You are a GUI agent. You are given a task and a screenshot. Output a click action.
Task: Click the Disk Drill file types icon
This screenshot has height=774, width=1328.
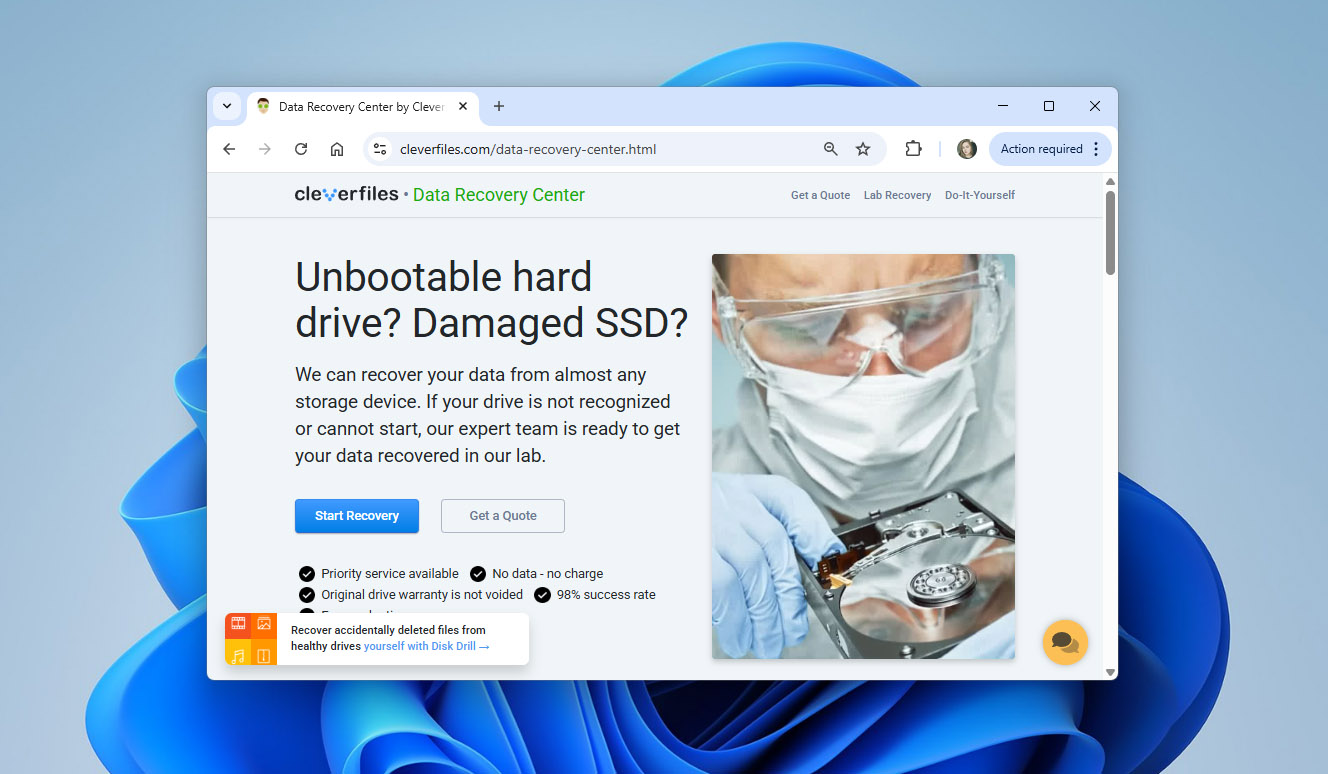(251, 639)
